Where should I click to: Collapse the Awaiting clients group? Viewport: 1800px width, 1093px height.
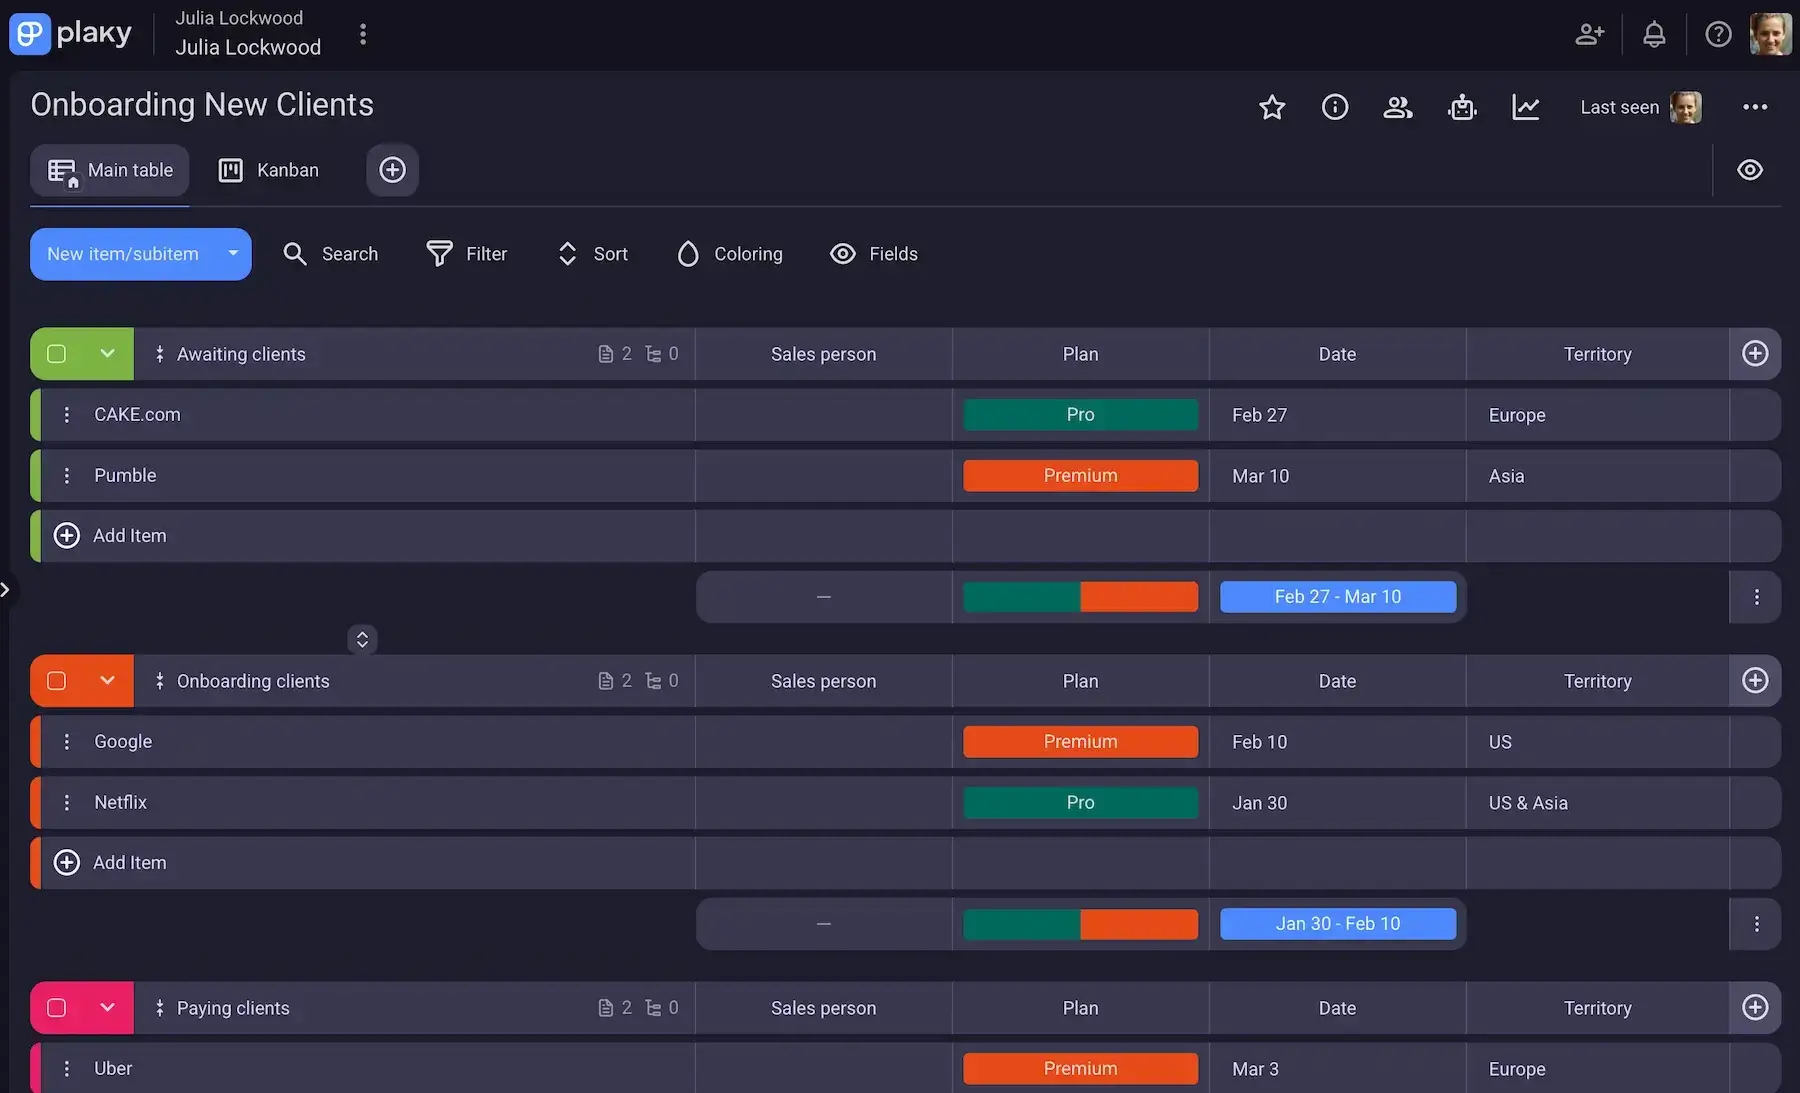coord(107,353)
